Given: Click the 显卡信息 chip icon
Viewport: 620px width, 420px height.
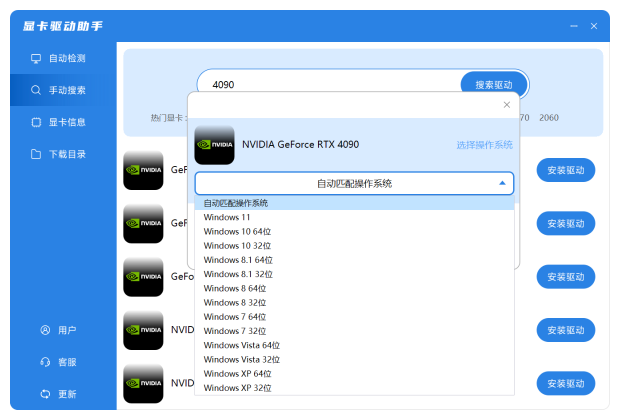Looking at the screenshot, I should (x=36, y=122).
